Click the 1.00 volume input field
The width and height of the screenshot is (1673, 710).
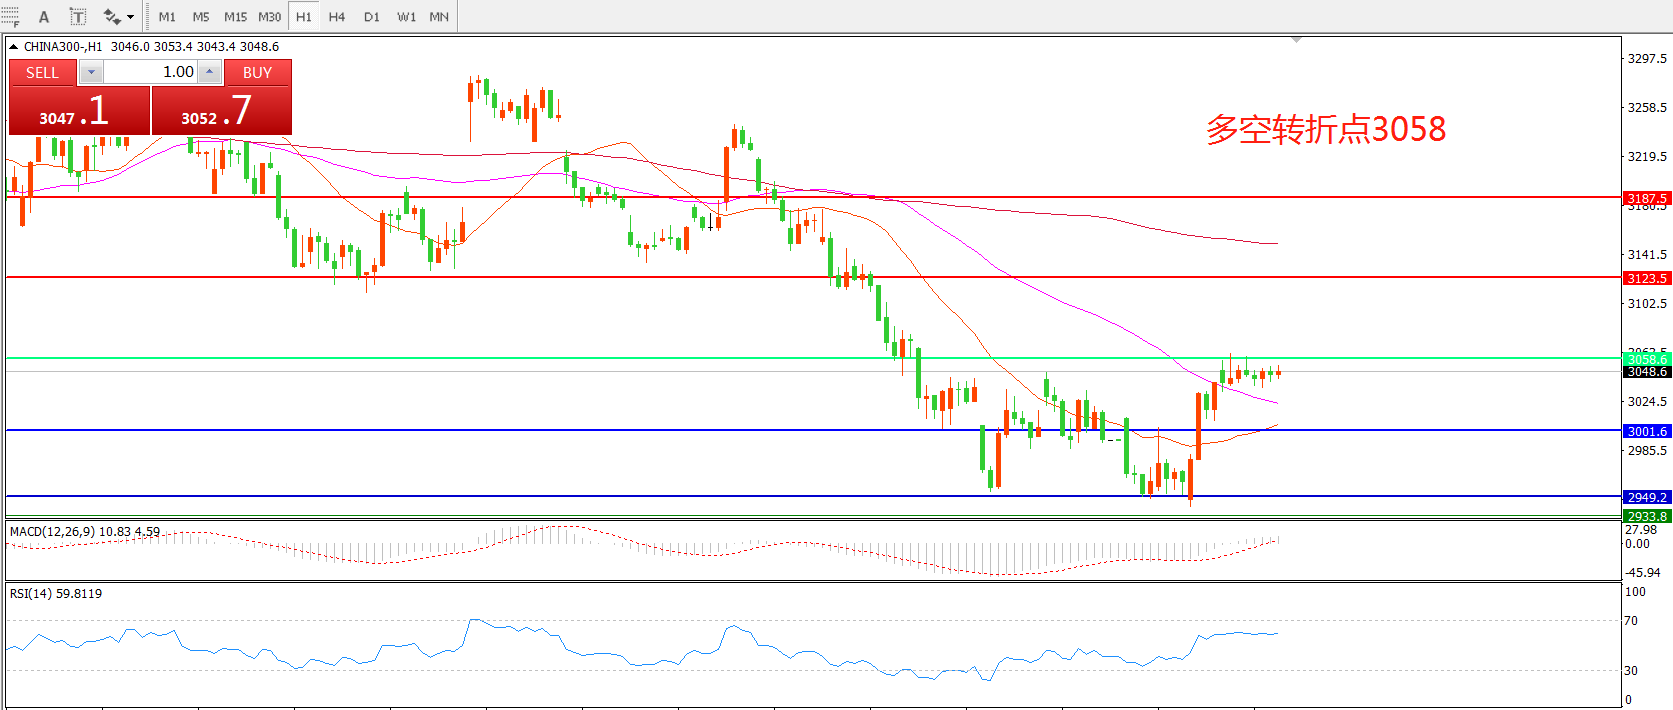coord(150,72)
